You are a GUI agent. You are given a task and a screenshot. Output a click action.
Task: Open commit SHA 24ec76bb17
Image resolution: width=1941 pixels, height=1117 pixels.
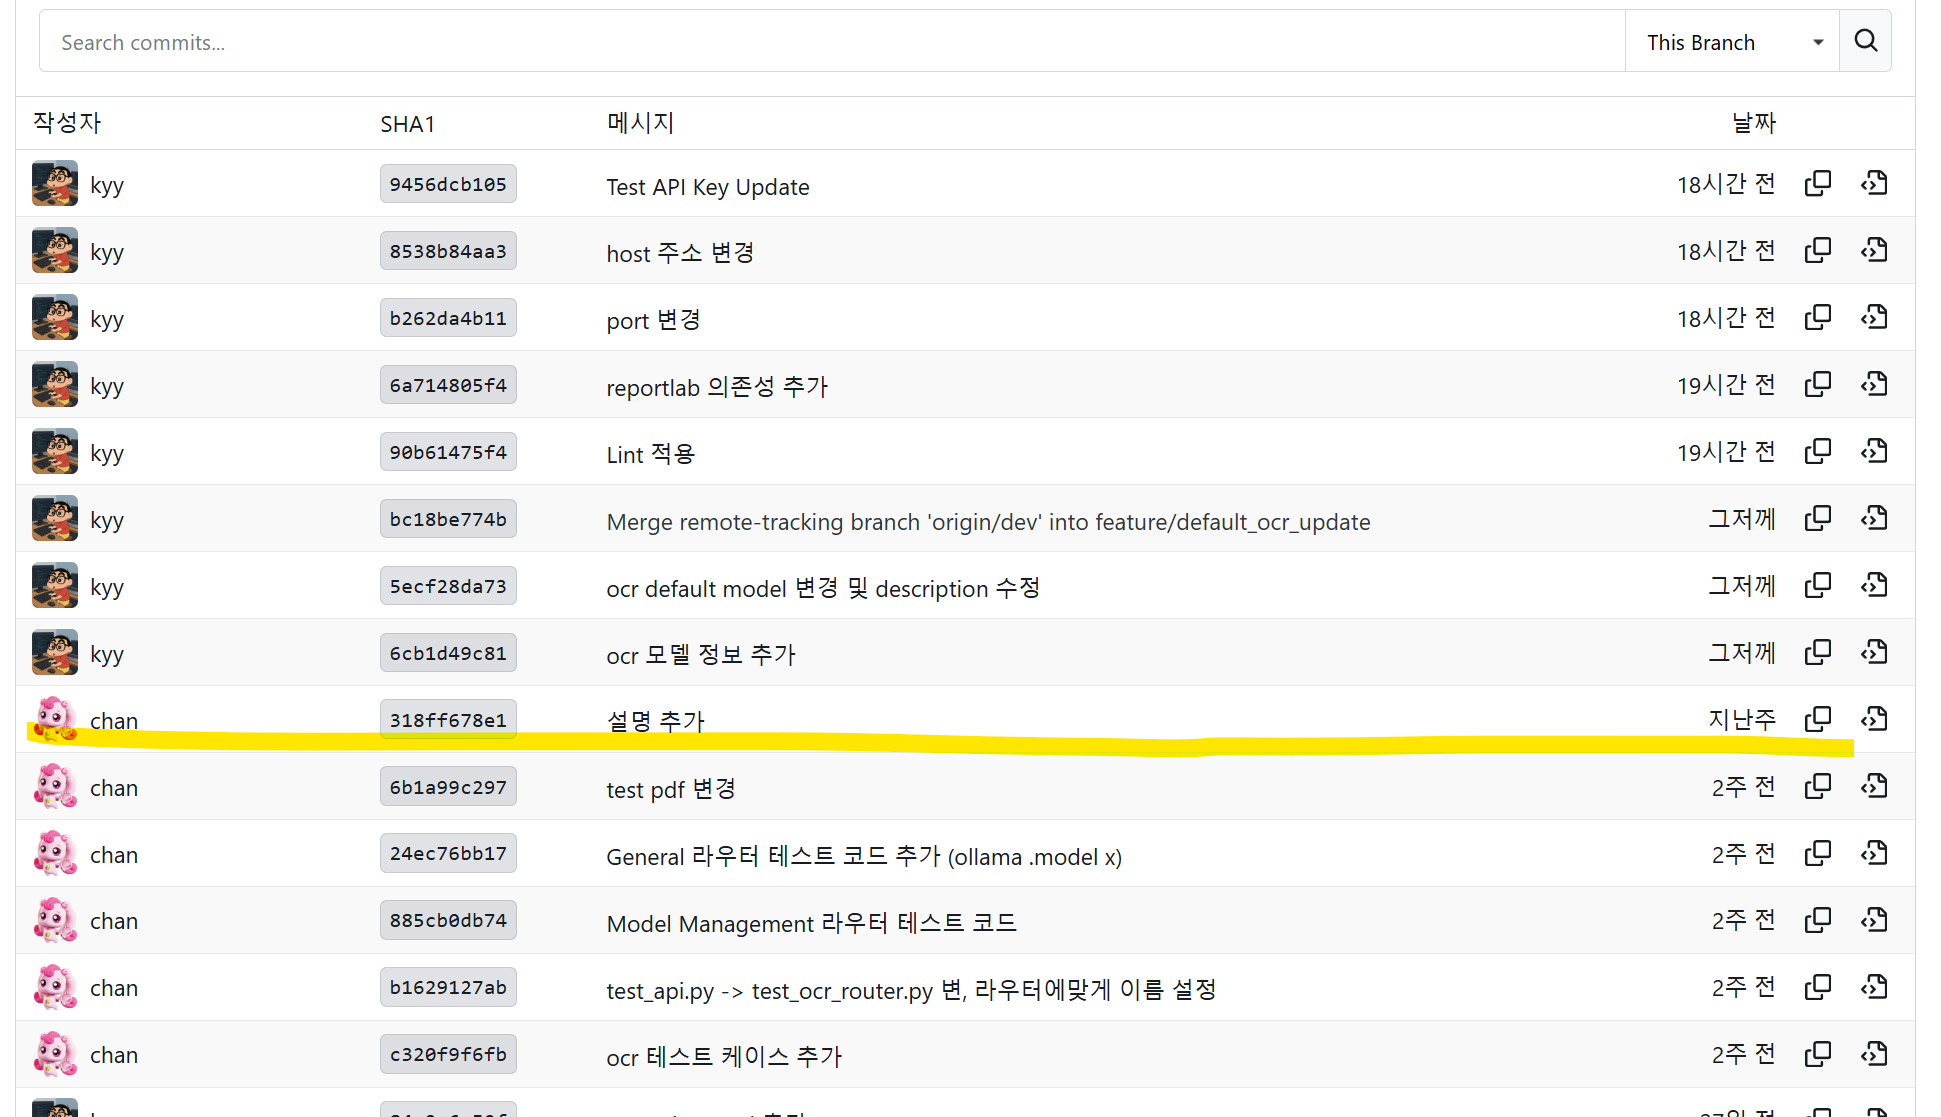[448, 854]
